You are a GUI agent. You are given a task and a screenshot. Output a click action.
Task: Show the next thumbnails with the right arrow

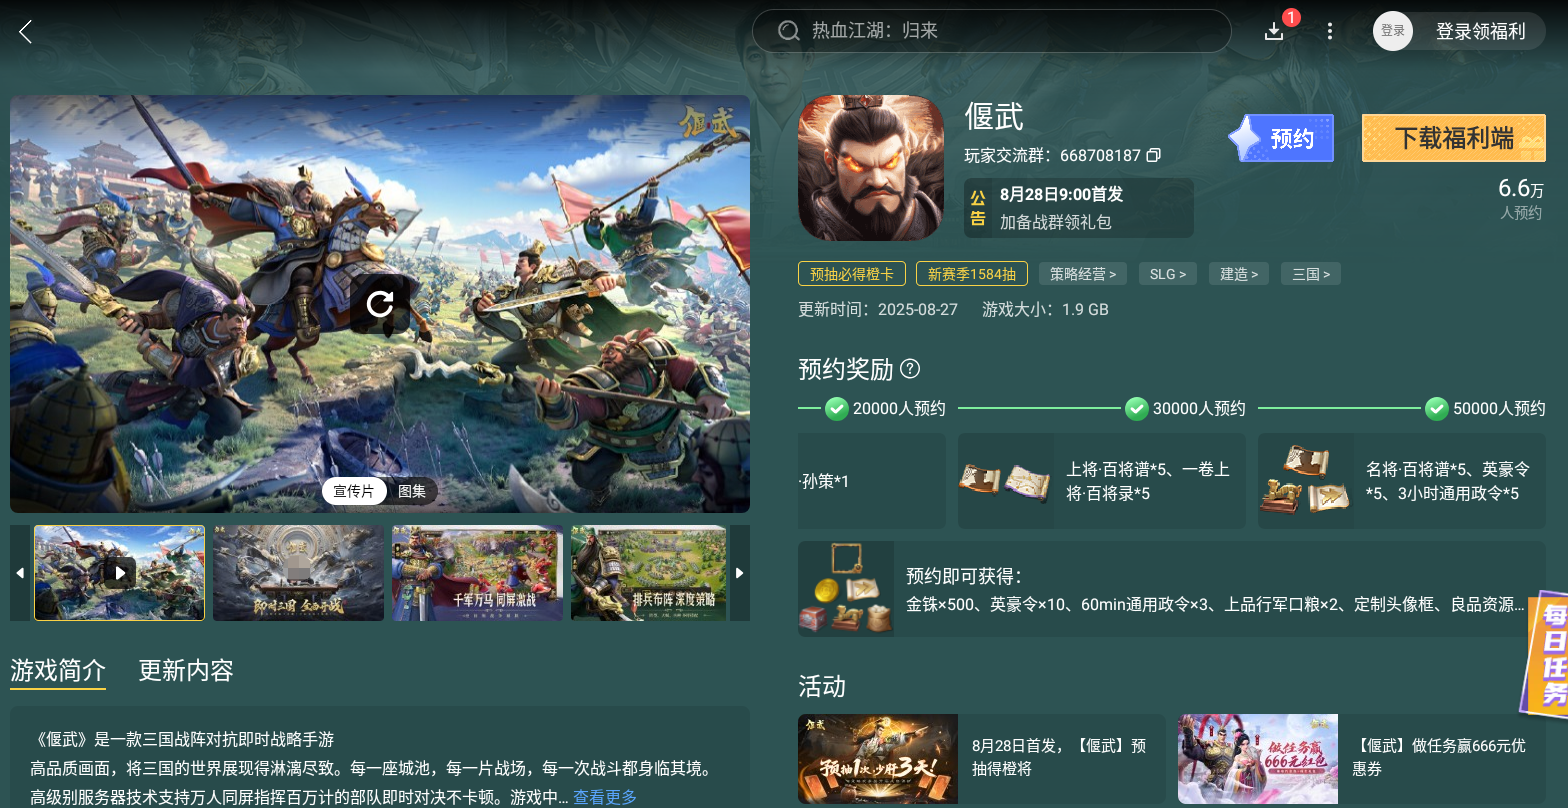click(740, 573)
